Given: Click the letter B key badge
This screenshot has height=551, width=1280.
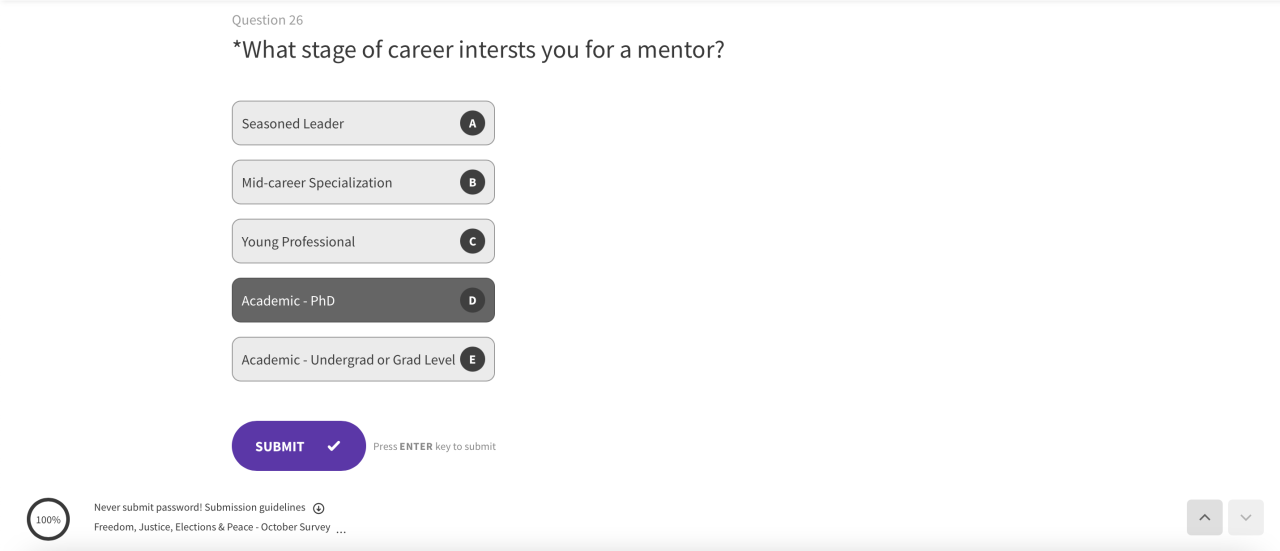Looking at the screenshot, I should pos(472,182).
